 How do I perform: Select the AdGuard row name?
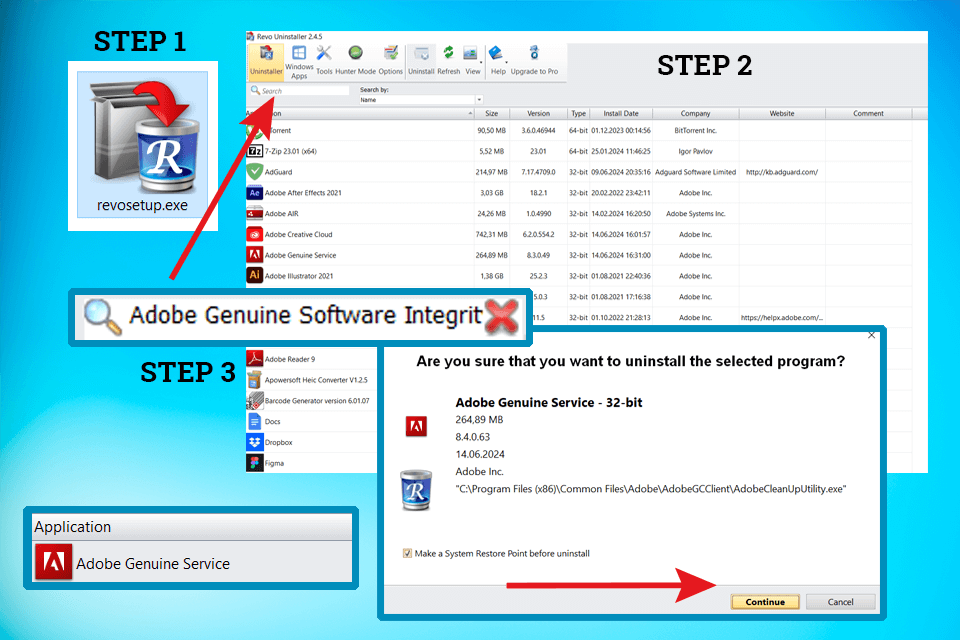point(279,172)
